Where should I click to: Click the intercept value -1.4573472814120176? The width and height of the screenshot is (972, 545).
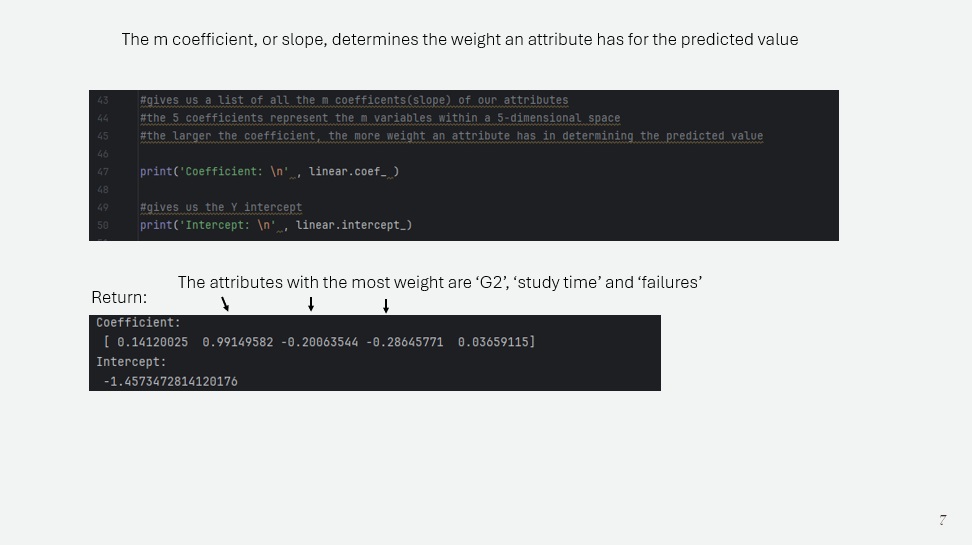pyautogui.click(x=170, y=381)
